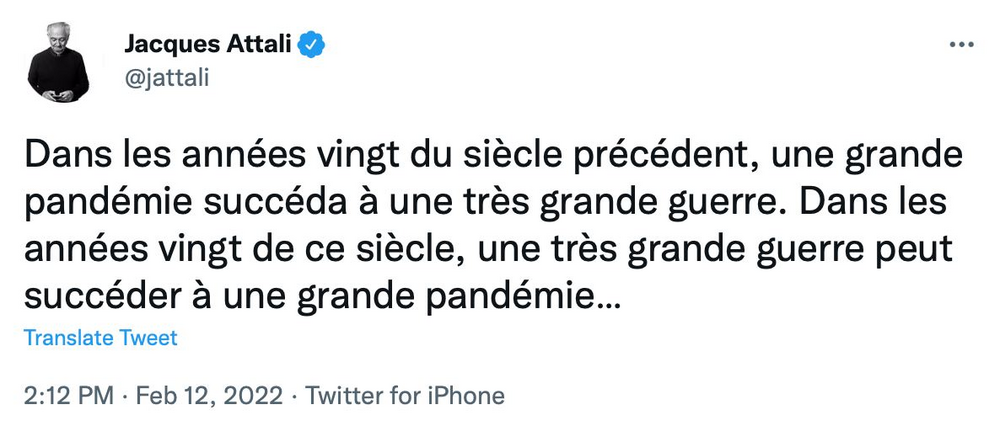The width and height of the screenshot is (1000, 426).
Task: Click the Feb 12 date text
Action: (x=170, y=395)
